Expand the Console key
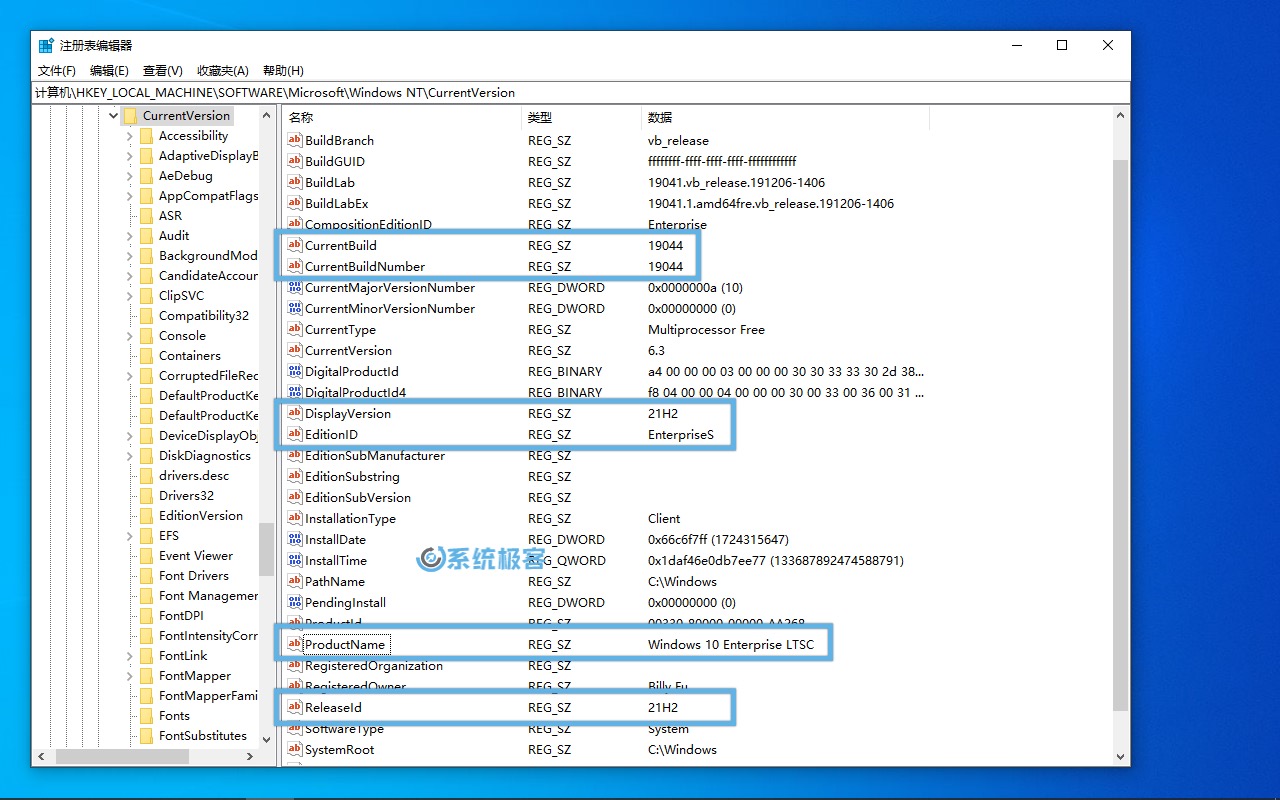The width and height of the screenshot is (1280, 800). (x=130, y=336)
